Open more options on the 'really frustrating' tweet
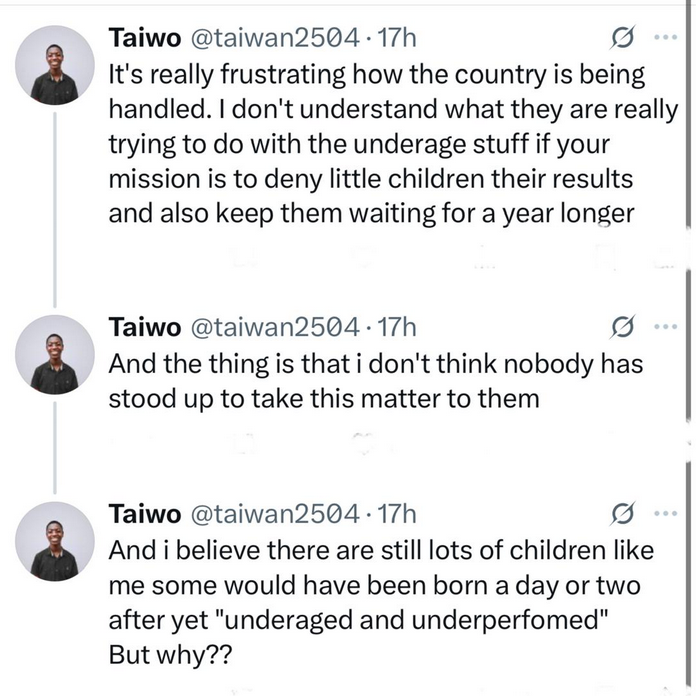The image size is (696, 696). pos(663,39)
